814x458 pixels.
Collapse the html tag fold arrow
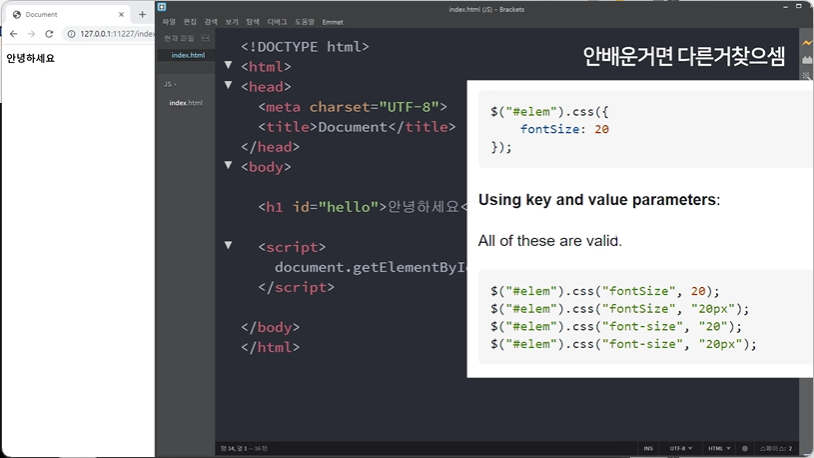point(228,65)
